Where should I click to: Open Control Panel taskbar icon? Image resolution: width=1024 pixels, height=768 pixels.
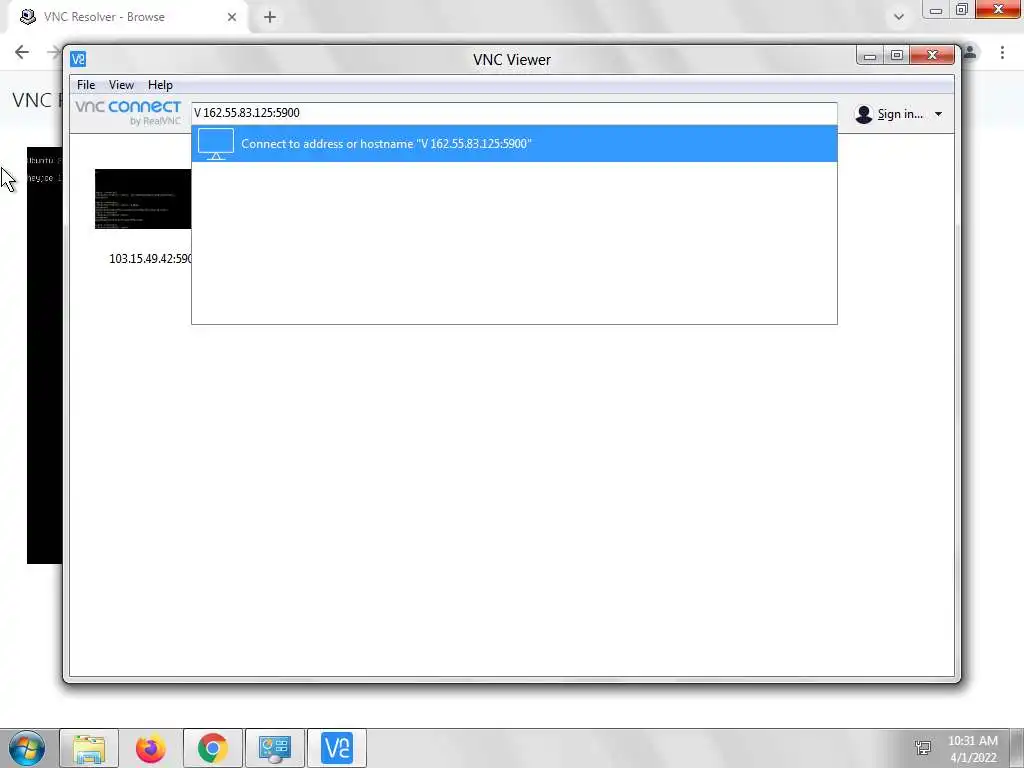(x=275, y=748)
